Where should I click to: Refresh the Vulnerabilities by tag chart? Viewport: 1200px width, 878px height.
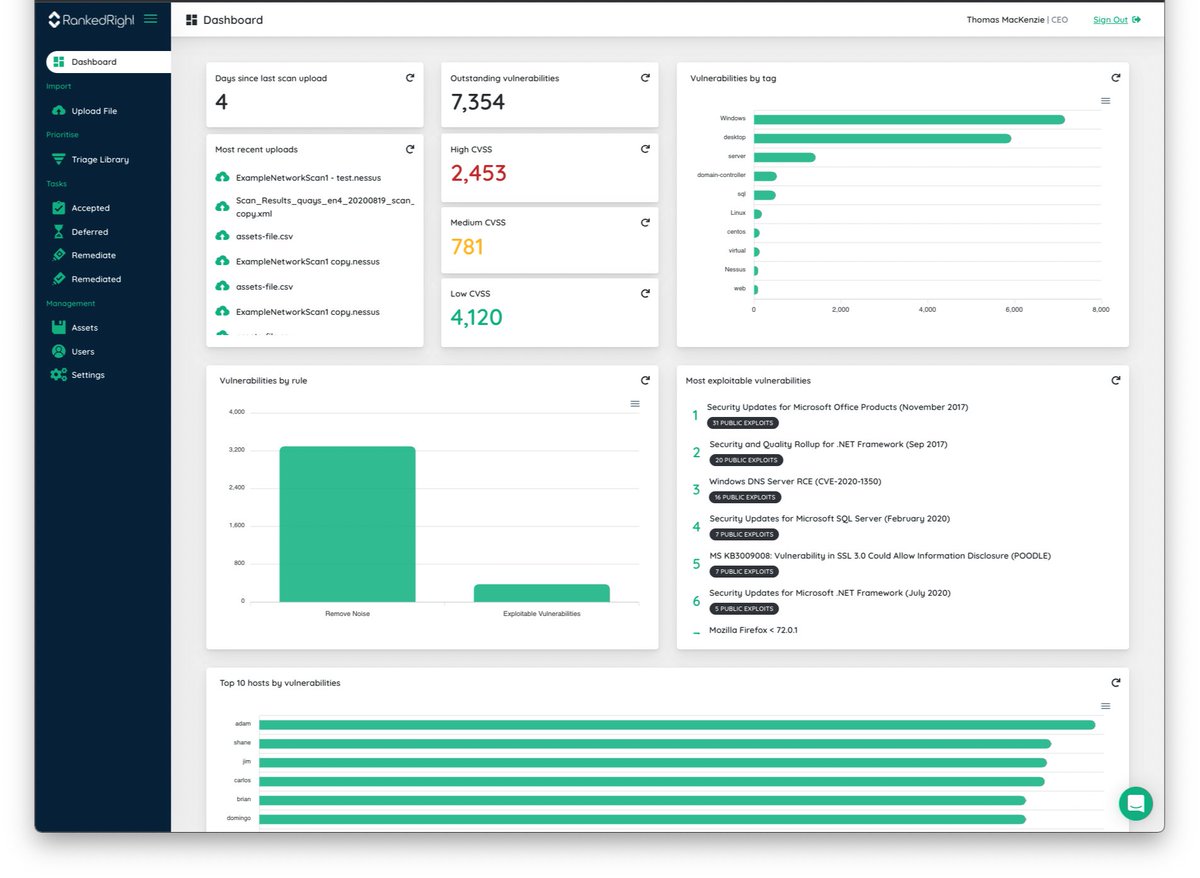[x=1116, y=78]
